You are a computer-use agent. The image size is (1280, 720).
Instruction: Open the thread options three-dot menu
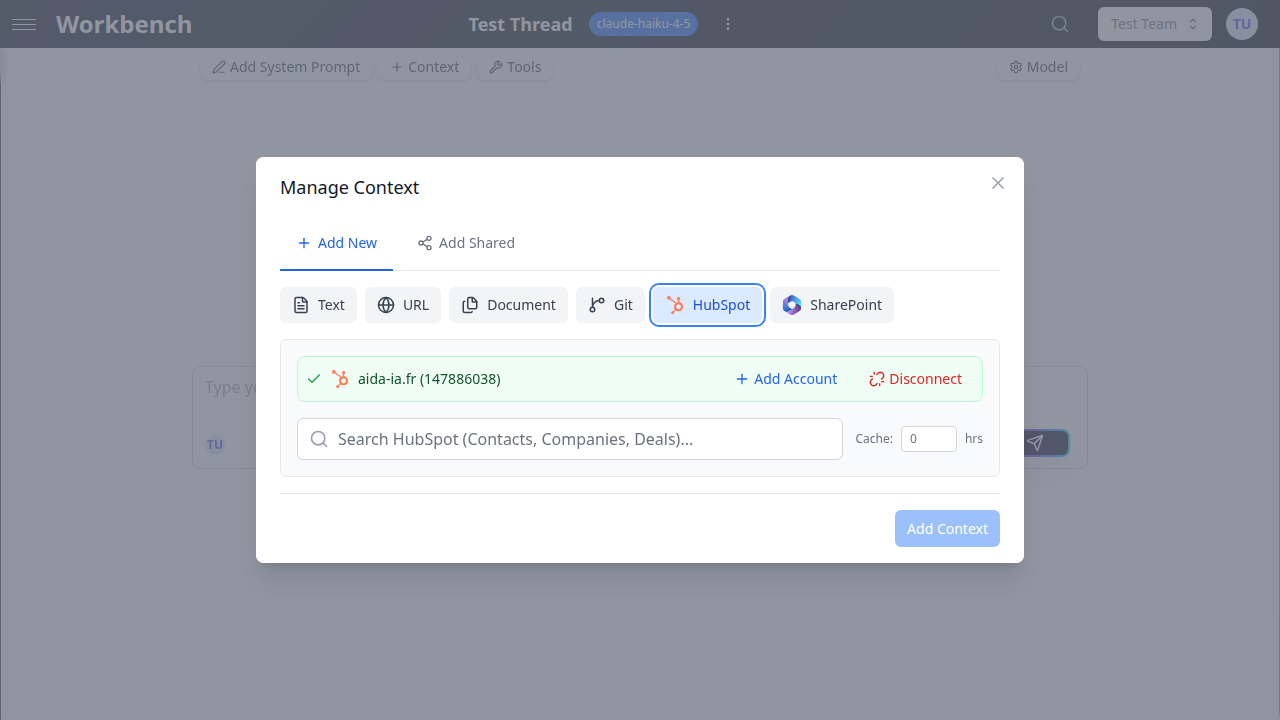[x=728, y=24]
